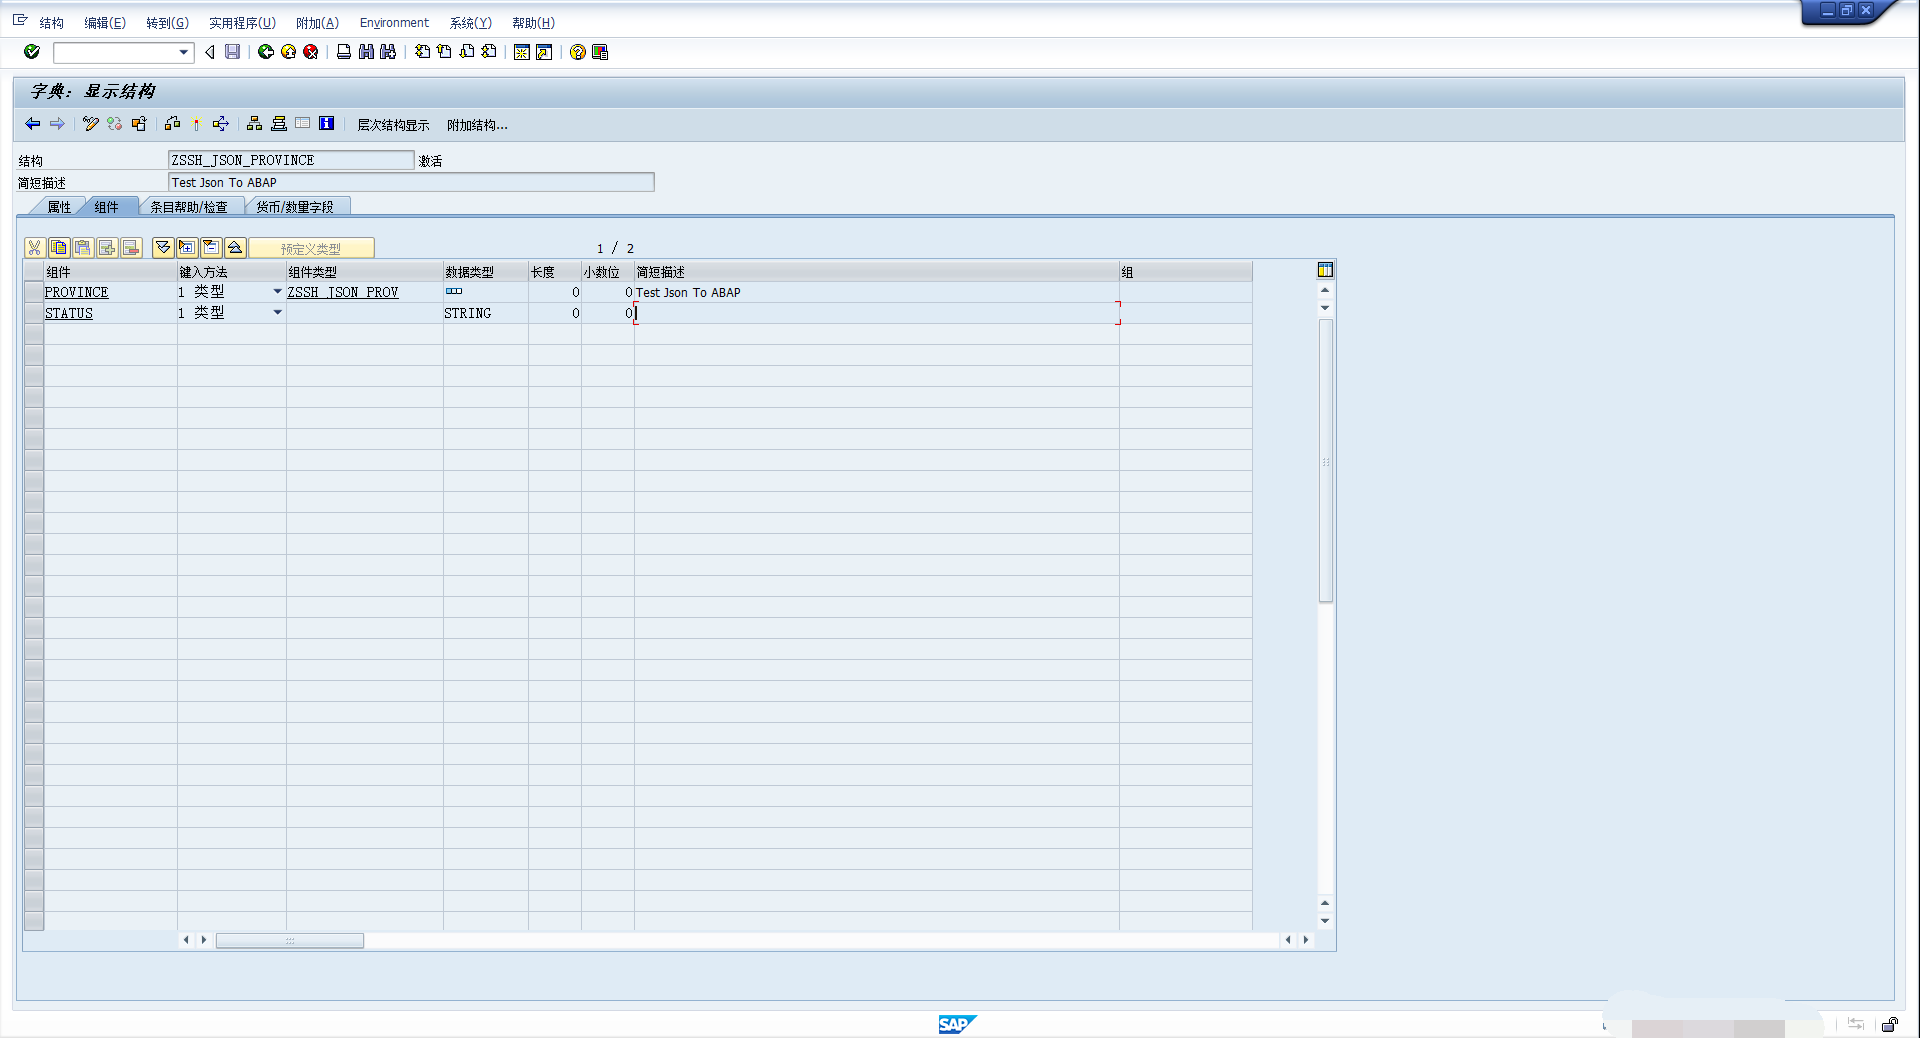The width and height of the screenshot is (1920, 1038).
Task: Open the Environment menu
Action: pyautogui.click(x=394, y=23)
